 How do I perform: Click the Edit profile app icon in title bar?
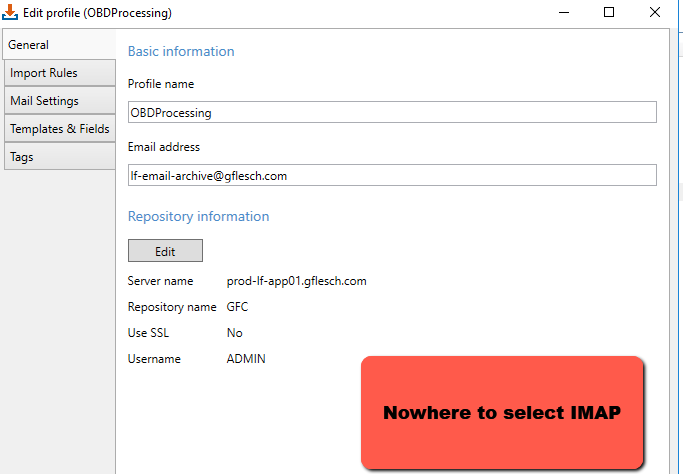10,13
